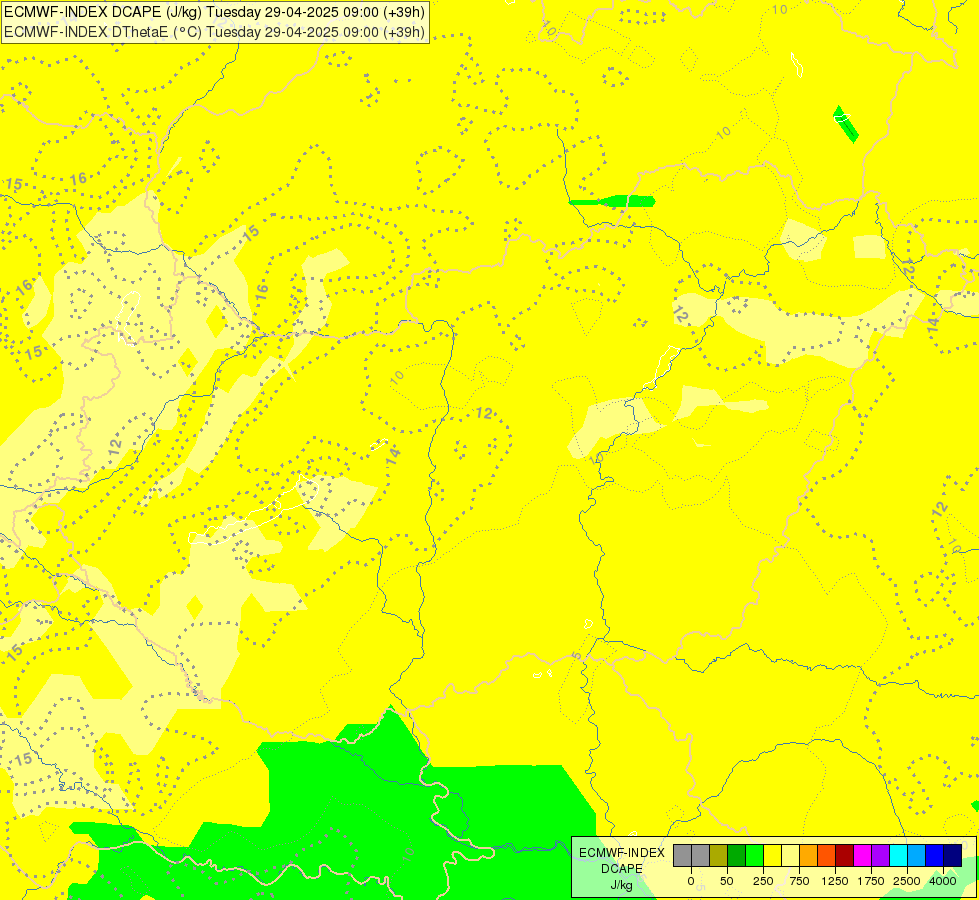Click the DThetaE (°C) title line
The image size is (979, 900).
(x=214, y=32)
